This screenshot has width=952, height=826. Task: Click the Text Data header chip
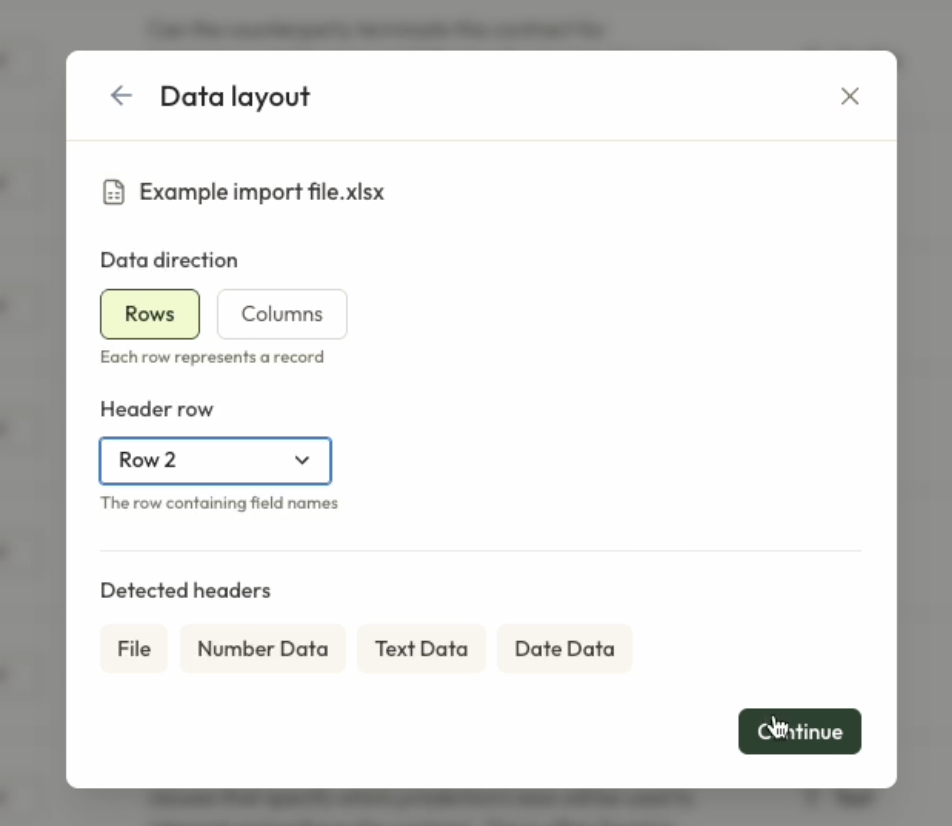coord(421,649)
